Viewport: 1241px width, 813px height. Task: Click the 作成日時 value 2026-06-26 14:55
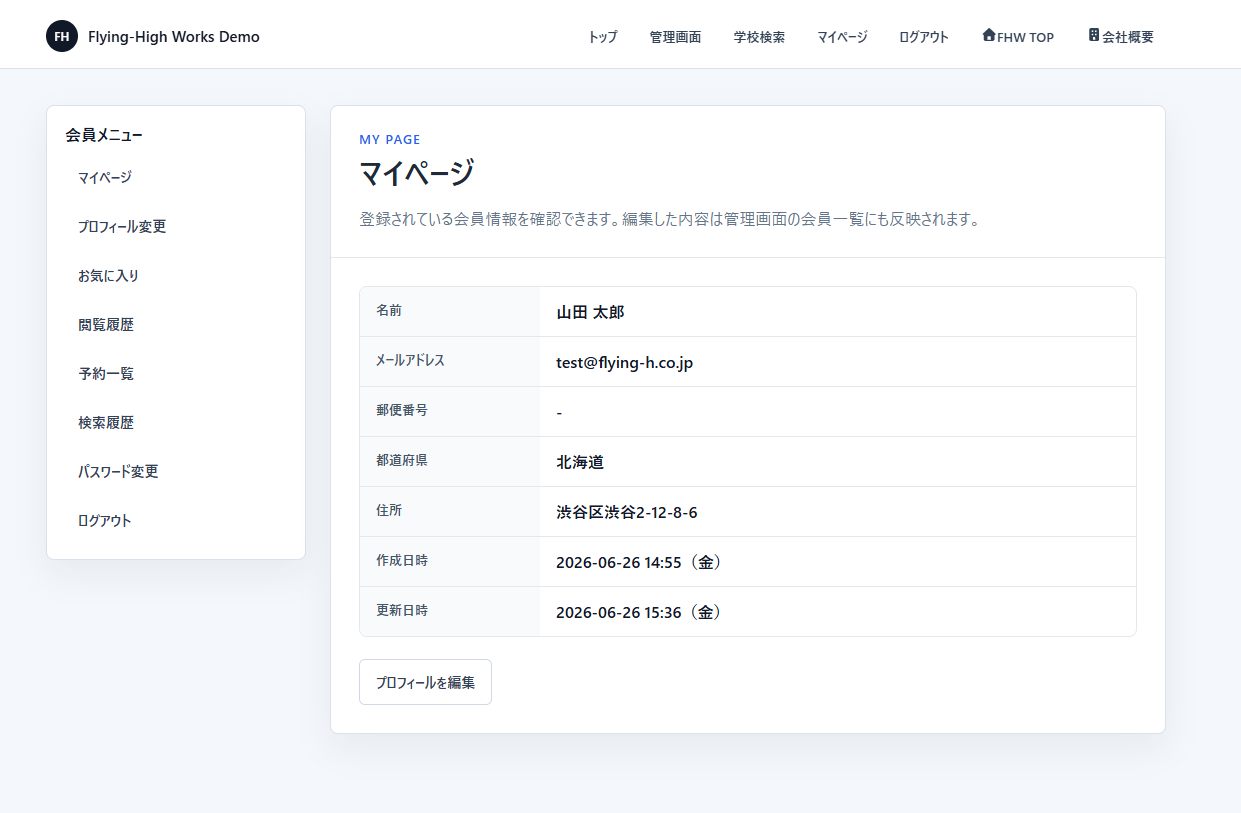[639, 562]
